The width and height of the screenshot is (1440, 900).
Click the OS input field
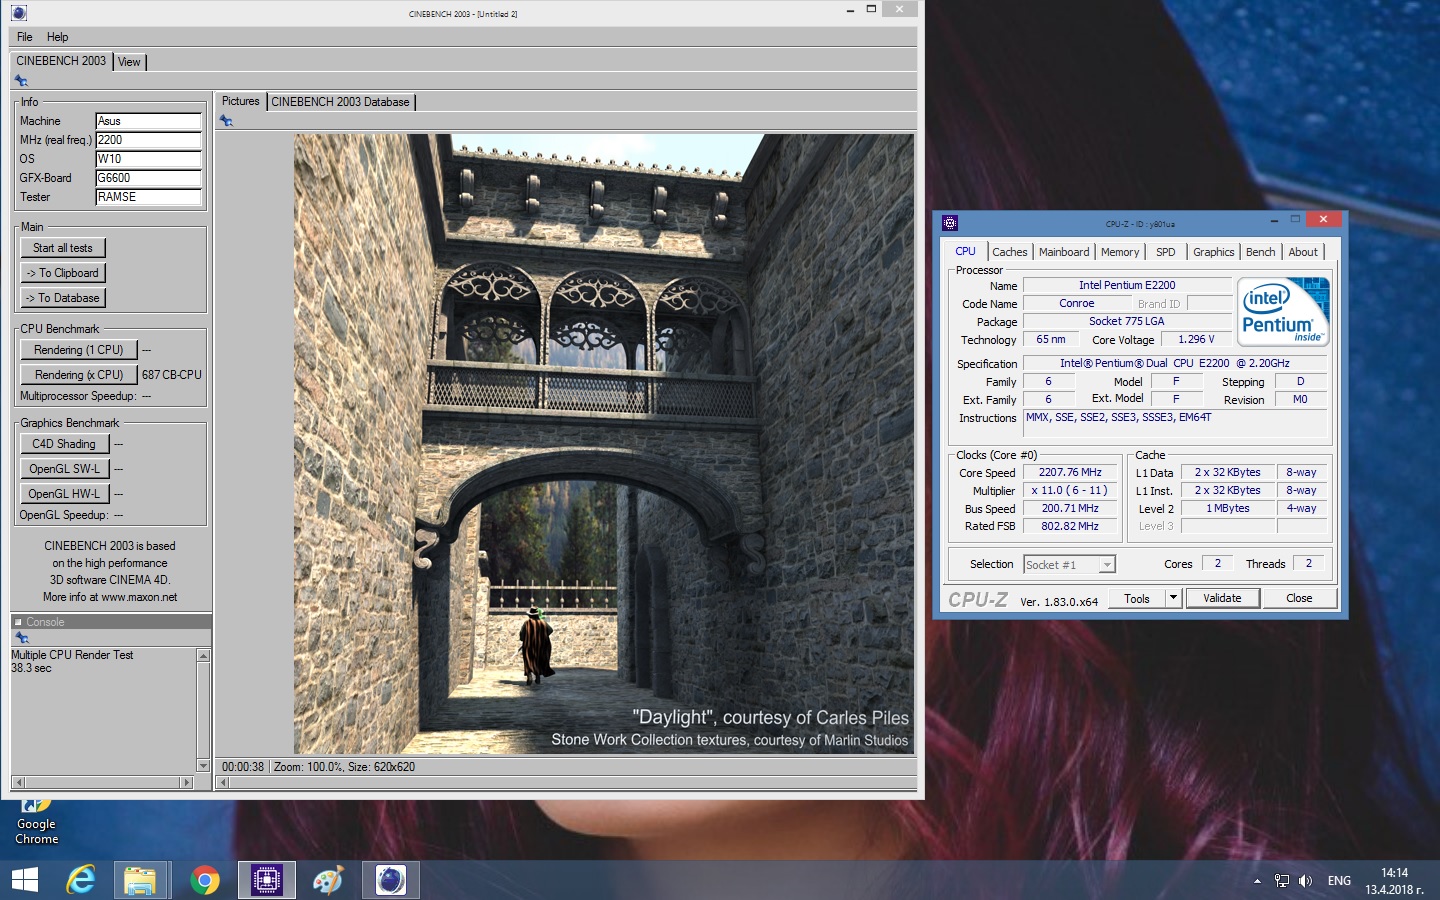[x=148, y=159]
